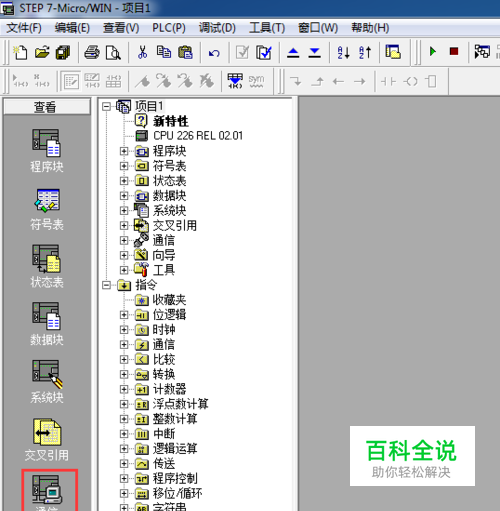
Task: Open the 调试(D) menu
Action: (x=217, y=28)
